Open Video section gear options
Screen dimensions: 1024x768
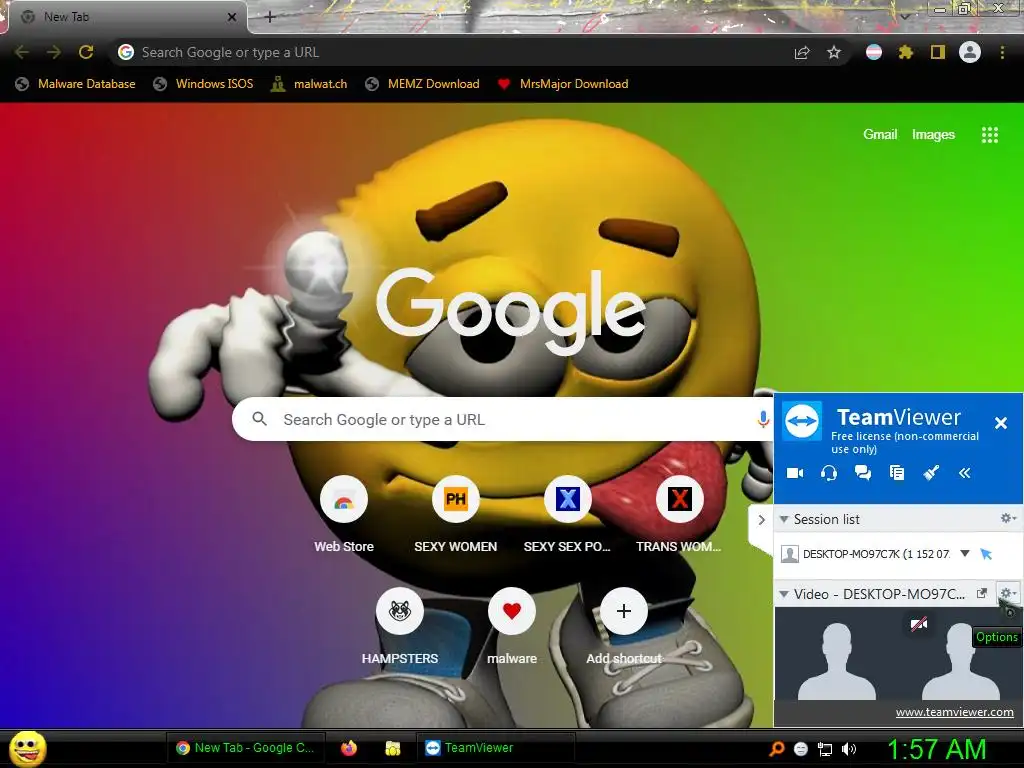coord(1006,593)
